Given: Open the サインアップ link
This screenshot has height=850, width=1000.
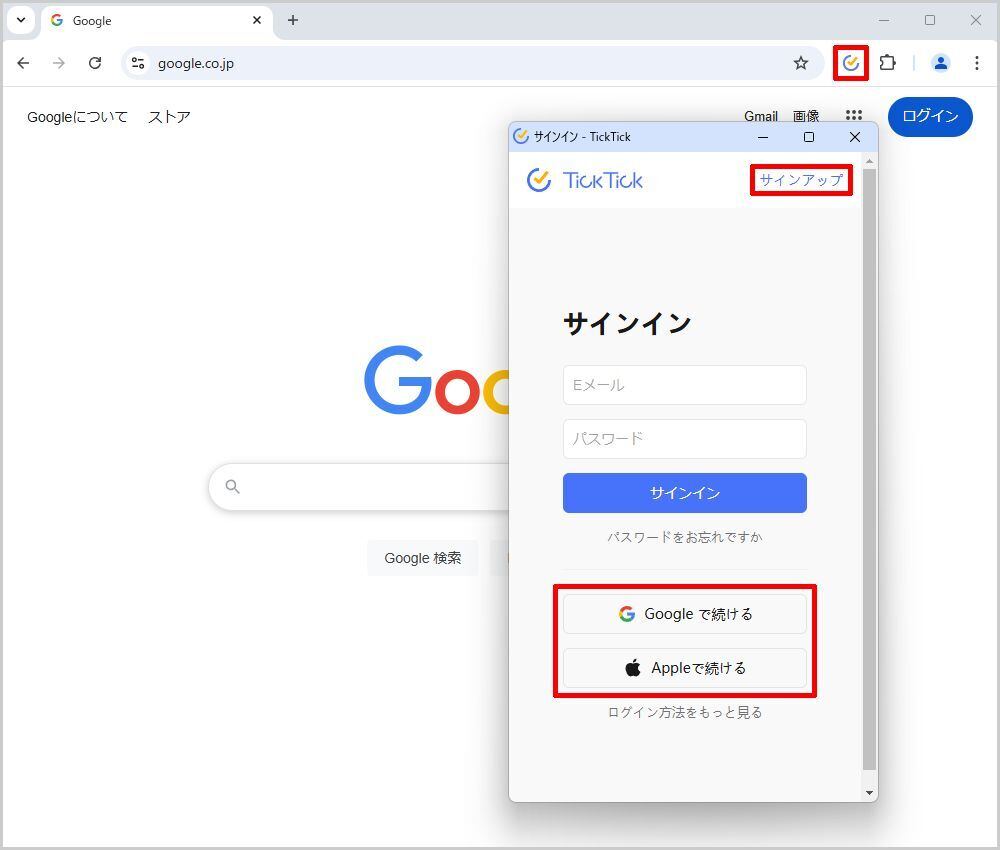Looking at the screenshot, I should pos(801,180).
